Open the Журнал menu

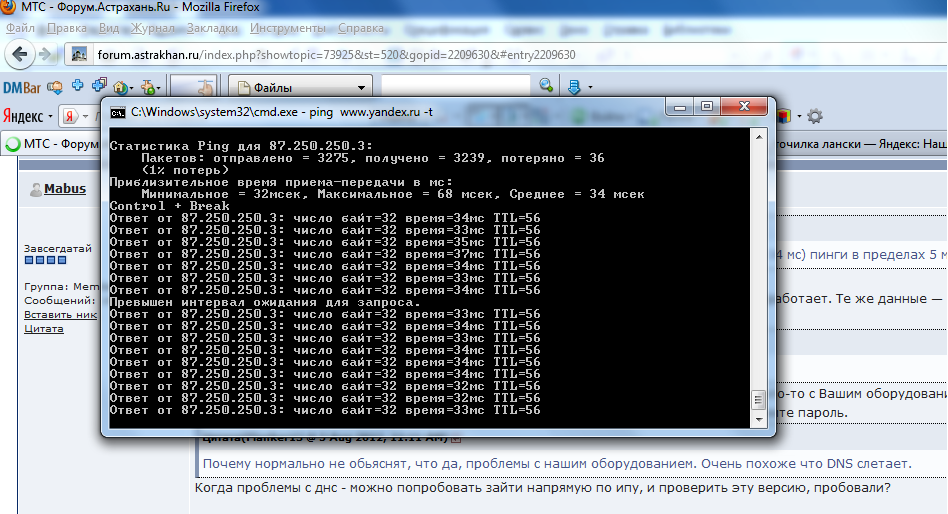(x=152, y=28)
